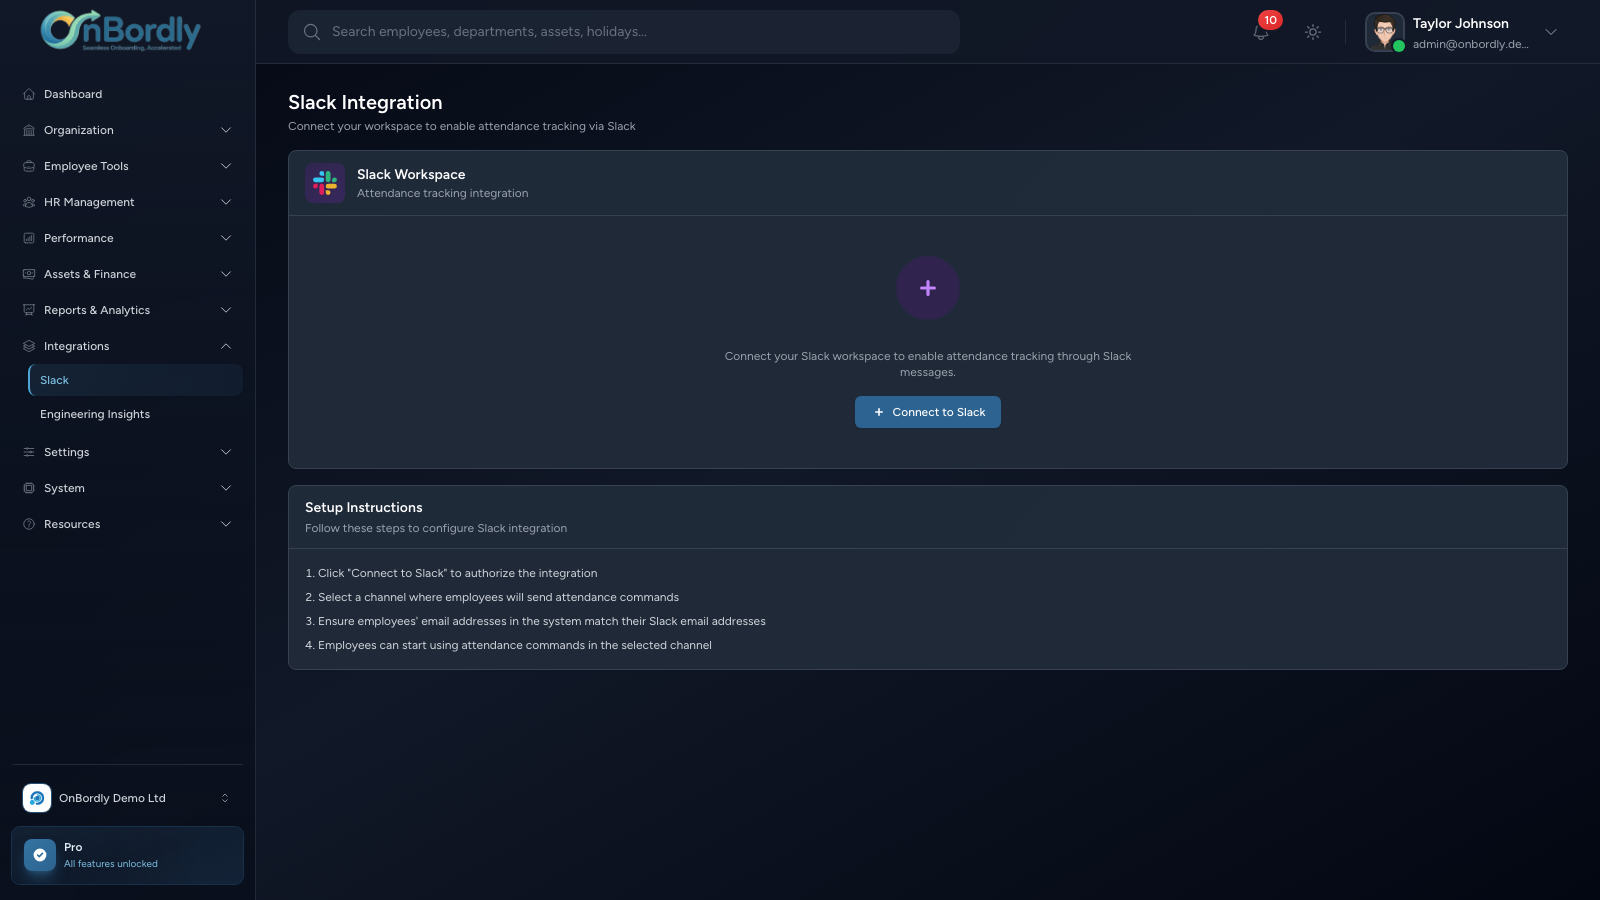Click the Taylor Johnson name
The width and height of the screenshot is (1600, 900).
1461,23
